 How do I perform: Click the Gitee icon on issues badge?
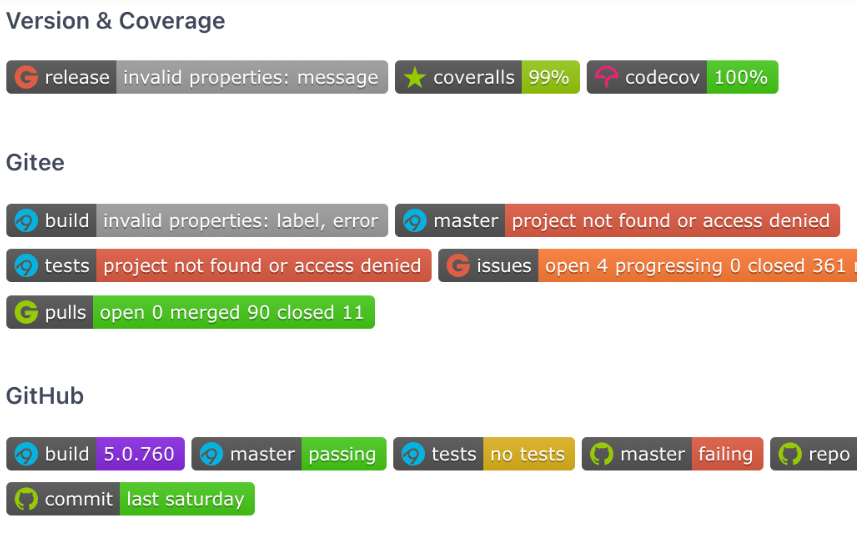458,265
